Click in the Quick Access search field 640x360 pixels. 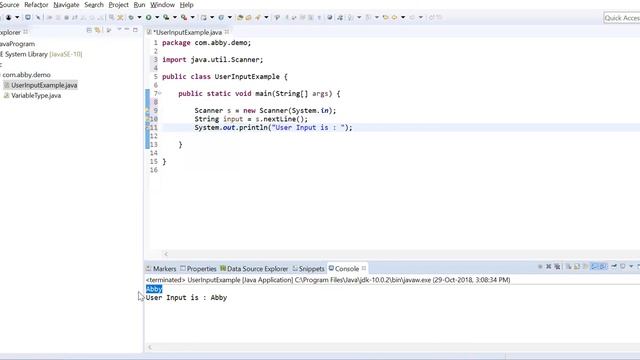pyautogui.click(x=622, y=18)
